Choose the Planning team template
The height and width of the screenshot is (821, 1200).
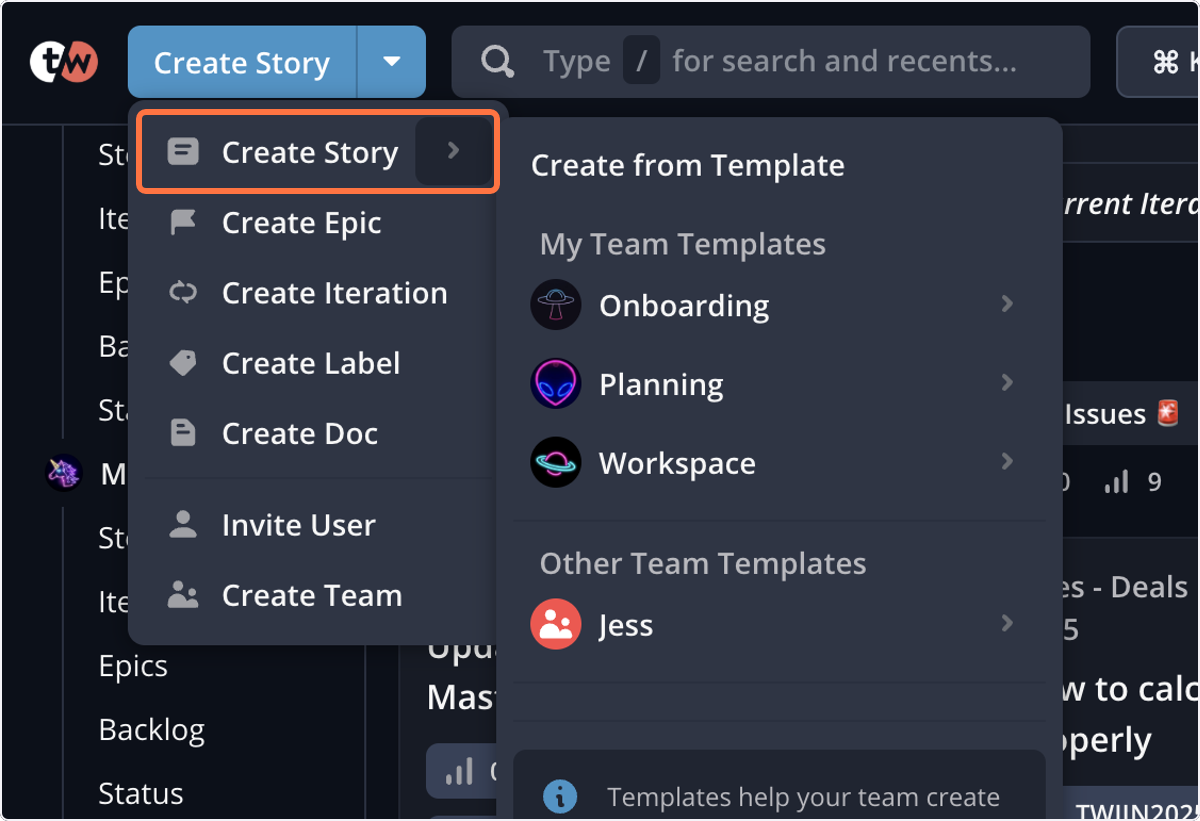pyautogui.click(x=778, y=384)
